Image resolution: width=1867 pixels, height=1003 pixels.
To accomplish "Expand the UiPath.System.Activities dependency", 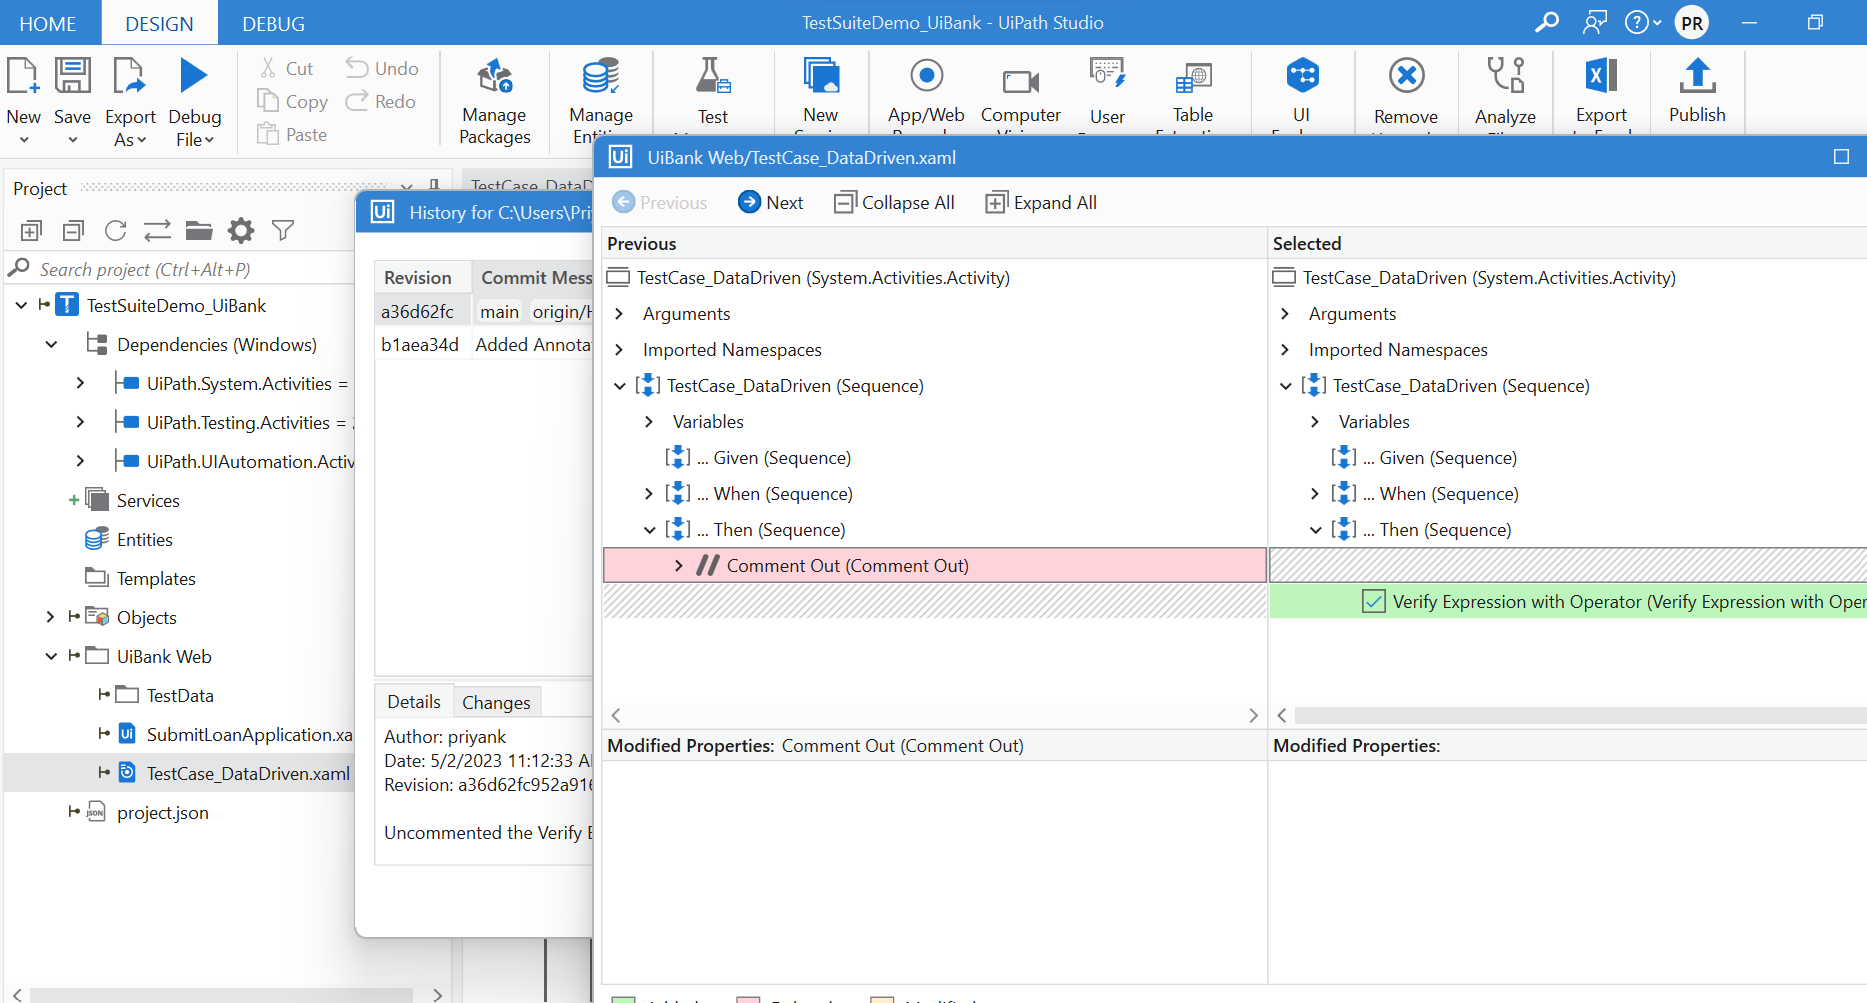I will [x=80, y=383].
